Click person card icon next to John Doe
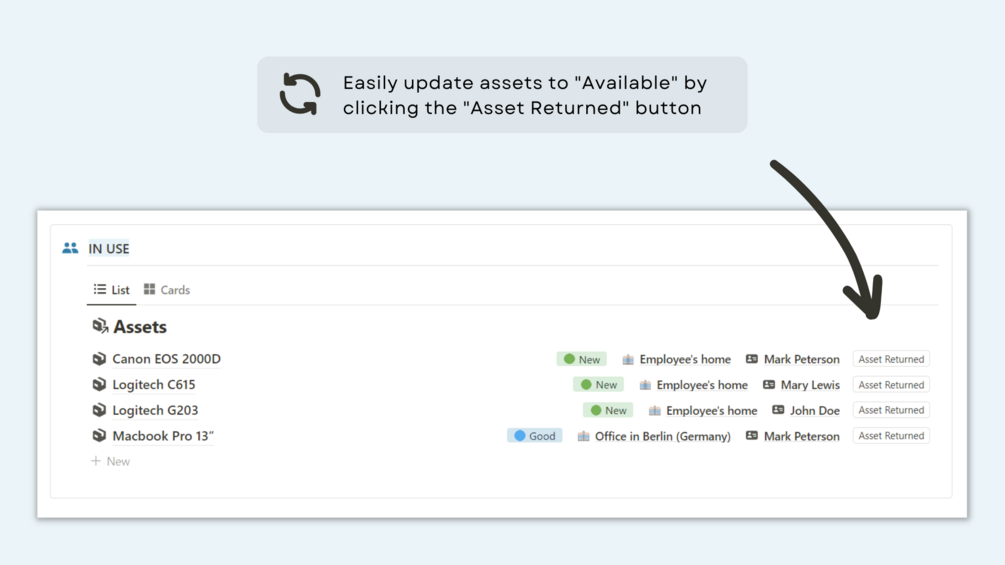 778,410
